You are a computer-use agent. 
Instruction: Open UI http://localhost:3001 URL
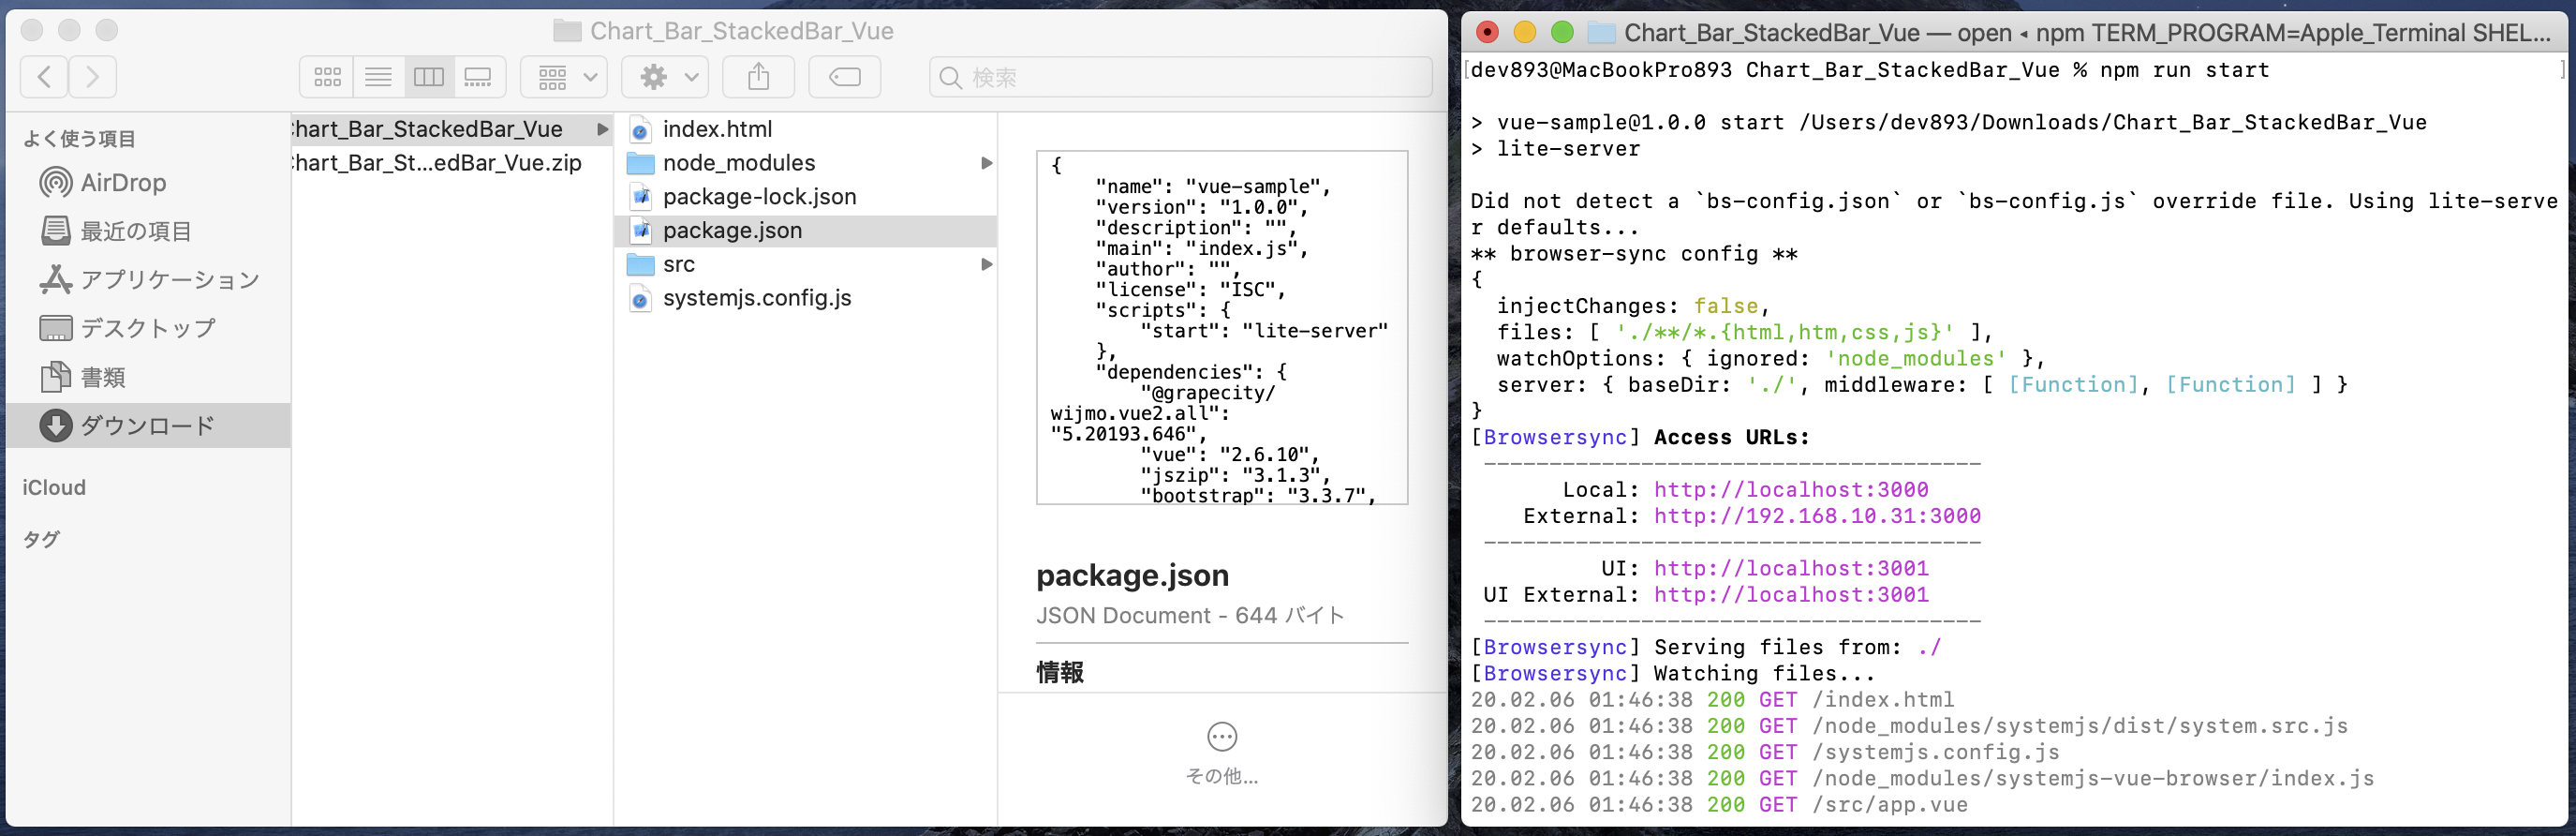click(x=1790, y=568)
